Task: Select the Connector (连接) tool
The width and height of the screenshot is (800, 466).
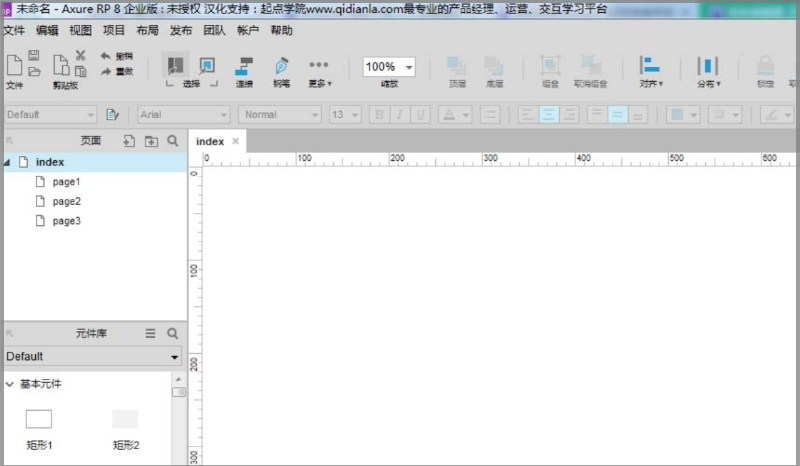Action: pyautogui.click(x=243, y=68)
